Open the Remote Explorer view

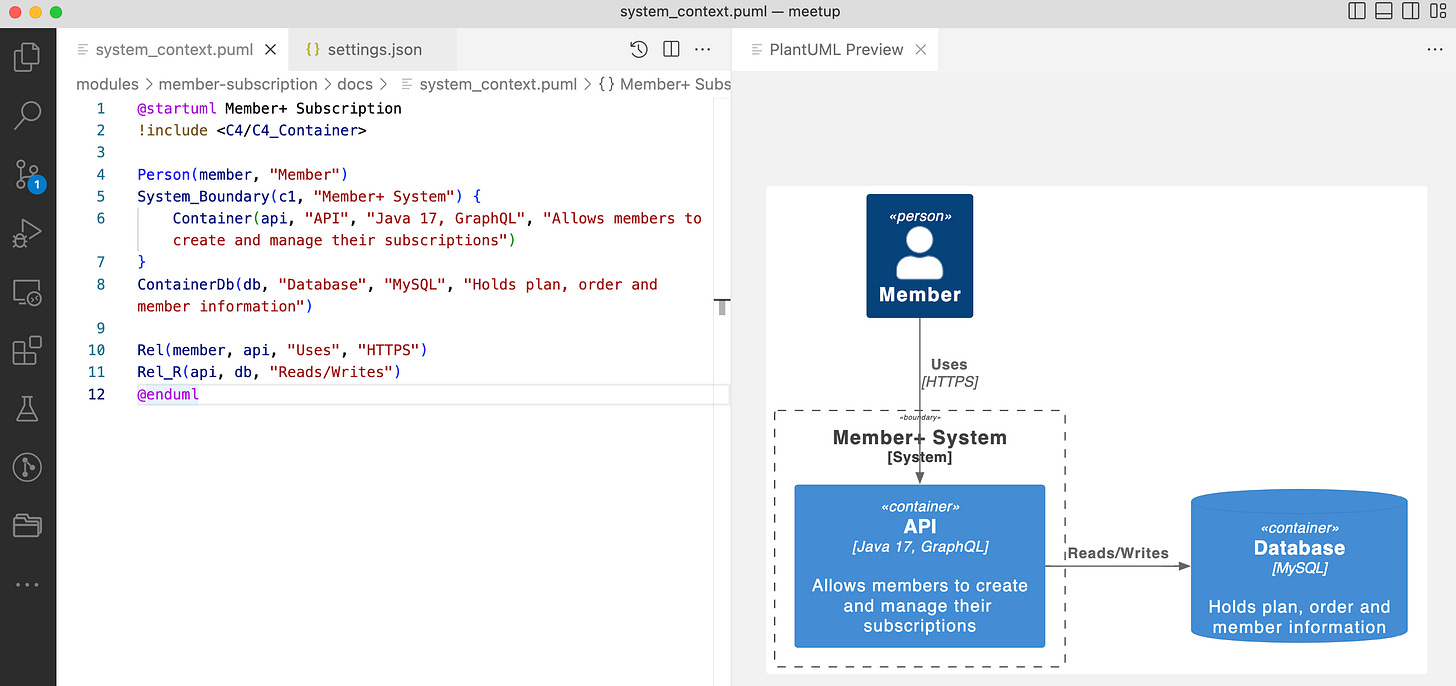point(27,293)
